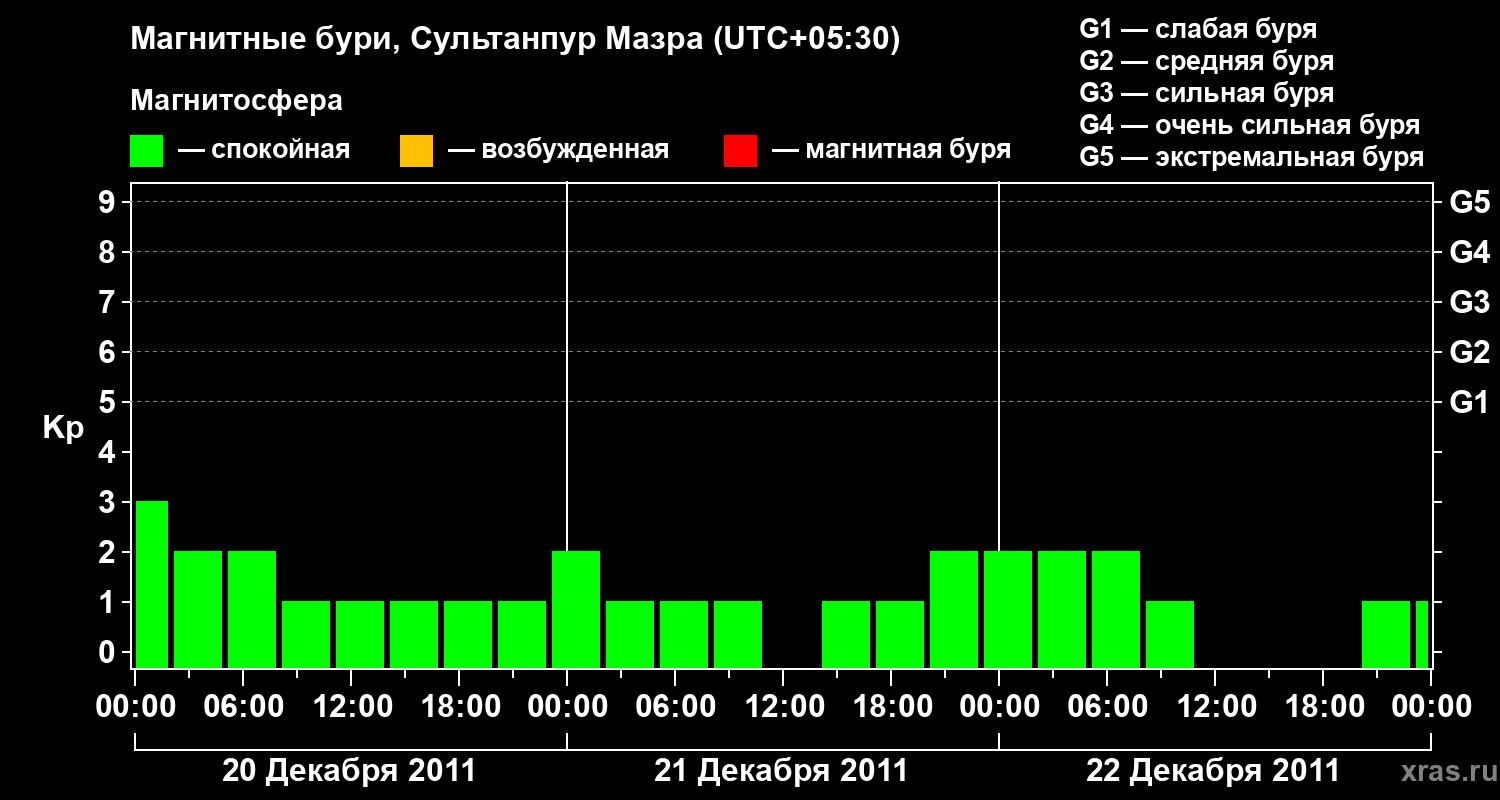Click the 'Kp' axis title

[x=63, y=428]
